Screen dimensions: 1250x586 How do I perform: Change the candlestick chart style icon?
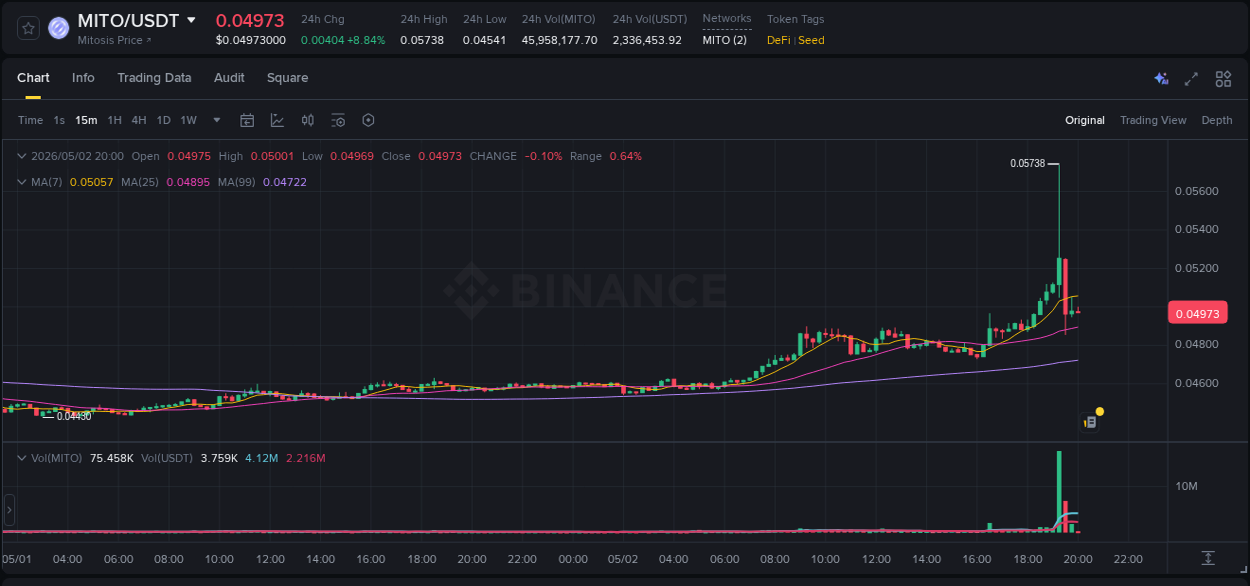[x=308, y=120]
